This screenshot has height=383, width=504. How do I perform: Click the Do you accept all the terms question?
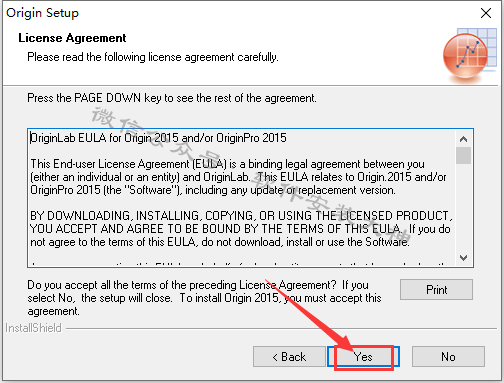pos(204,298)
